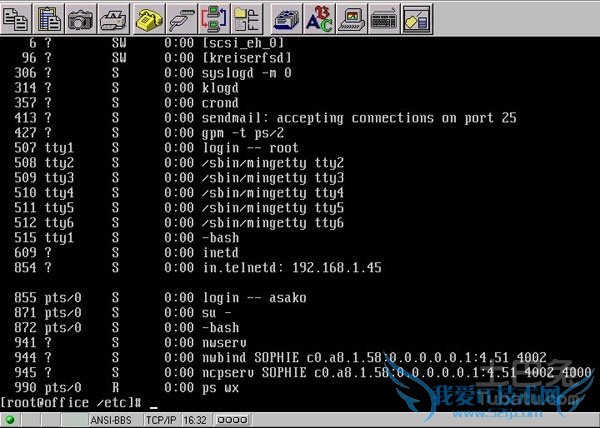600x428 pixels.
Task: Click the in.telnetd: 192.168.1.45 line
Action: tap(198, 267)
